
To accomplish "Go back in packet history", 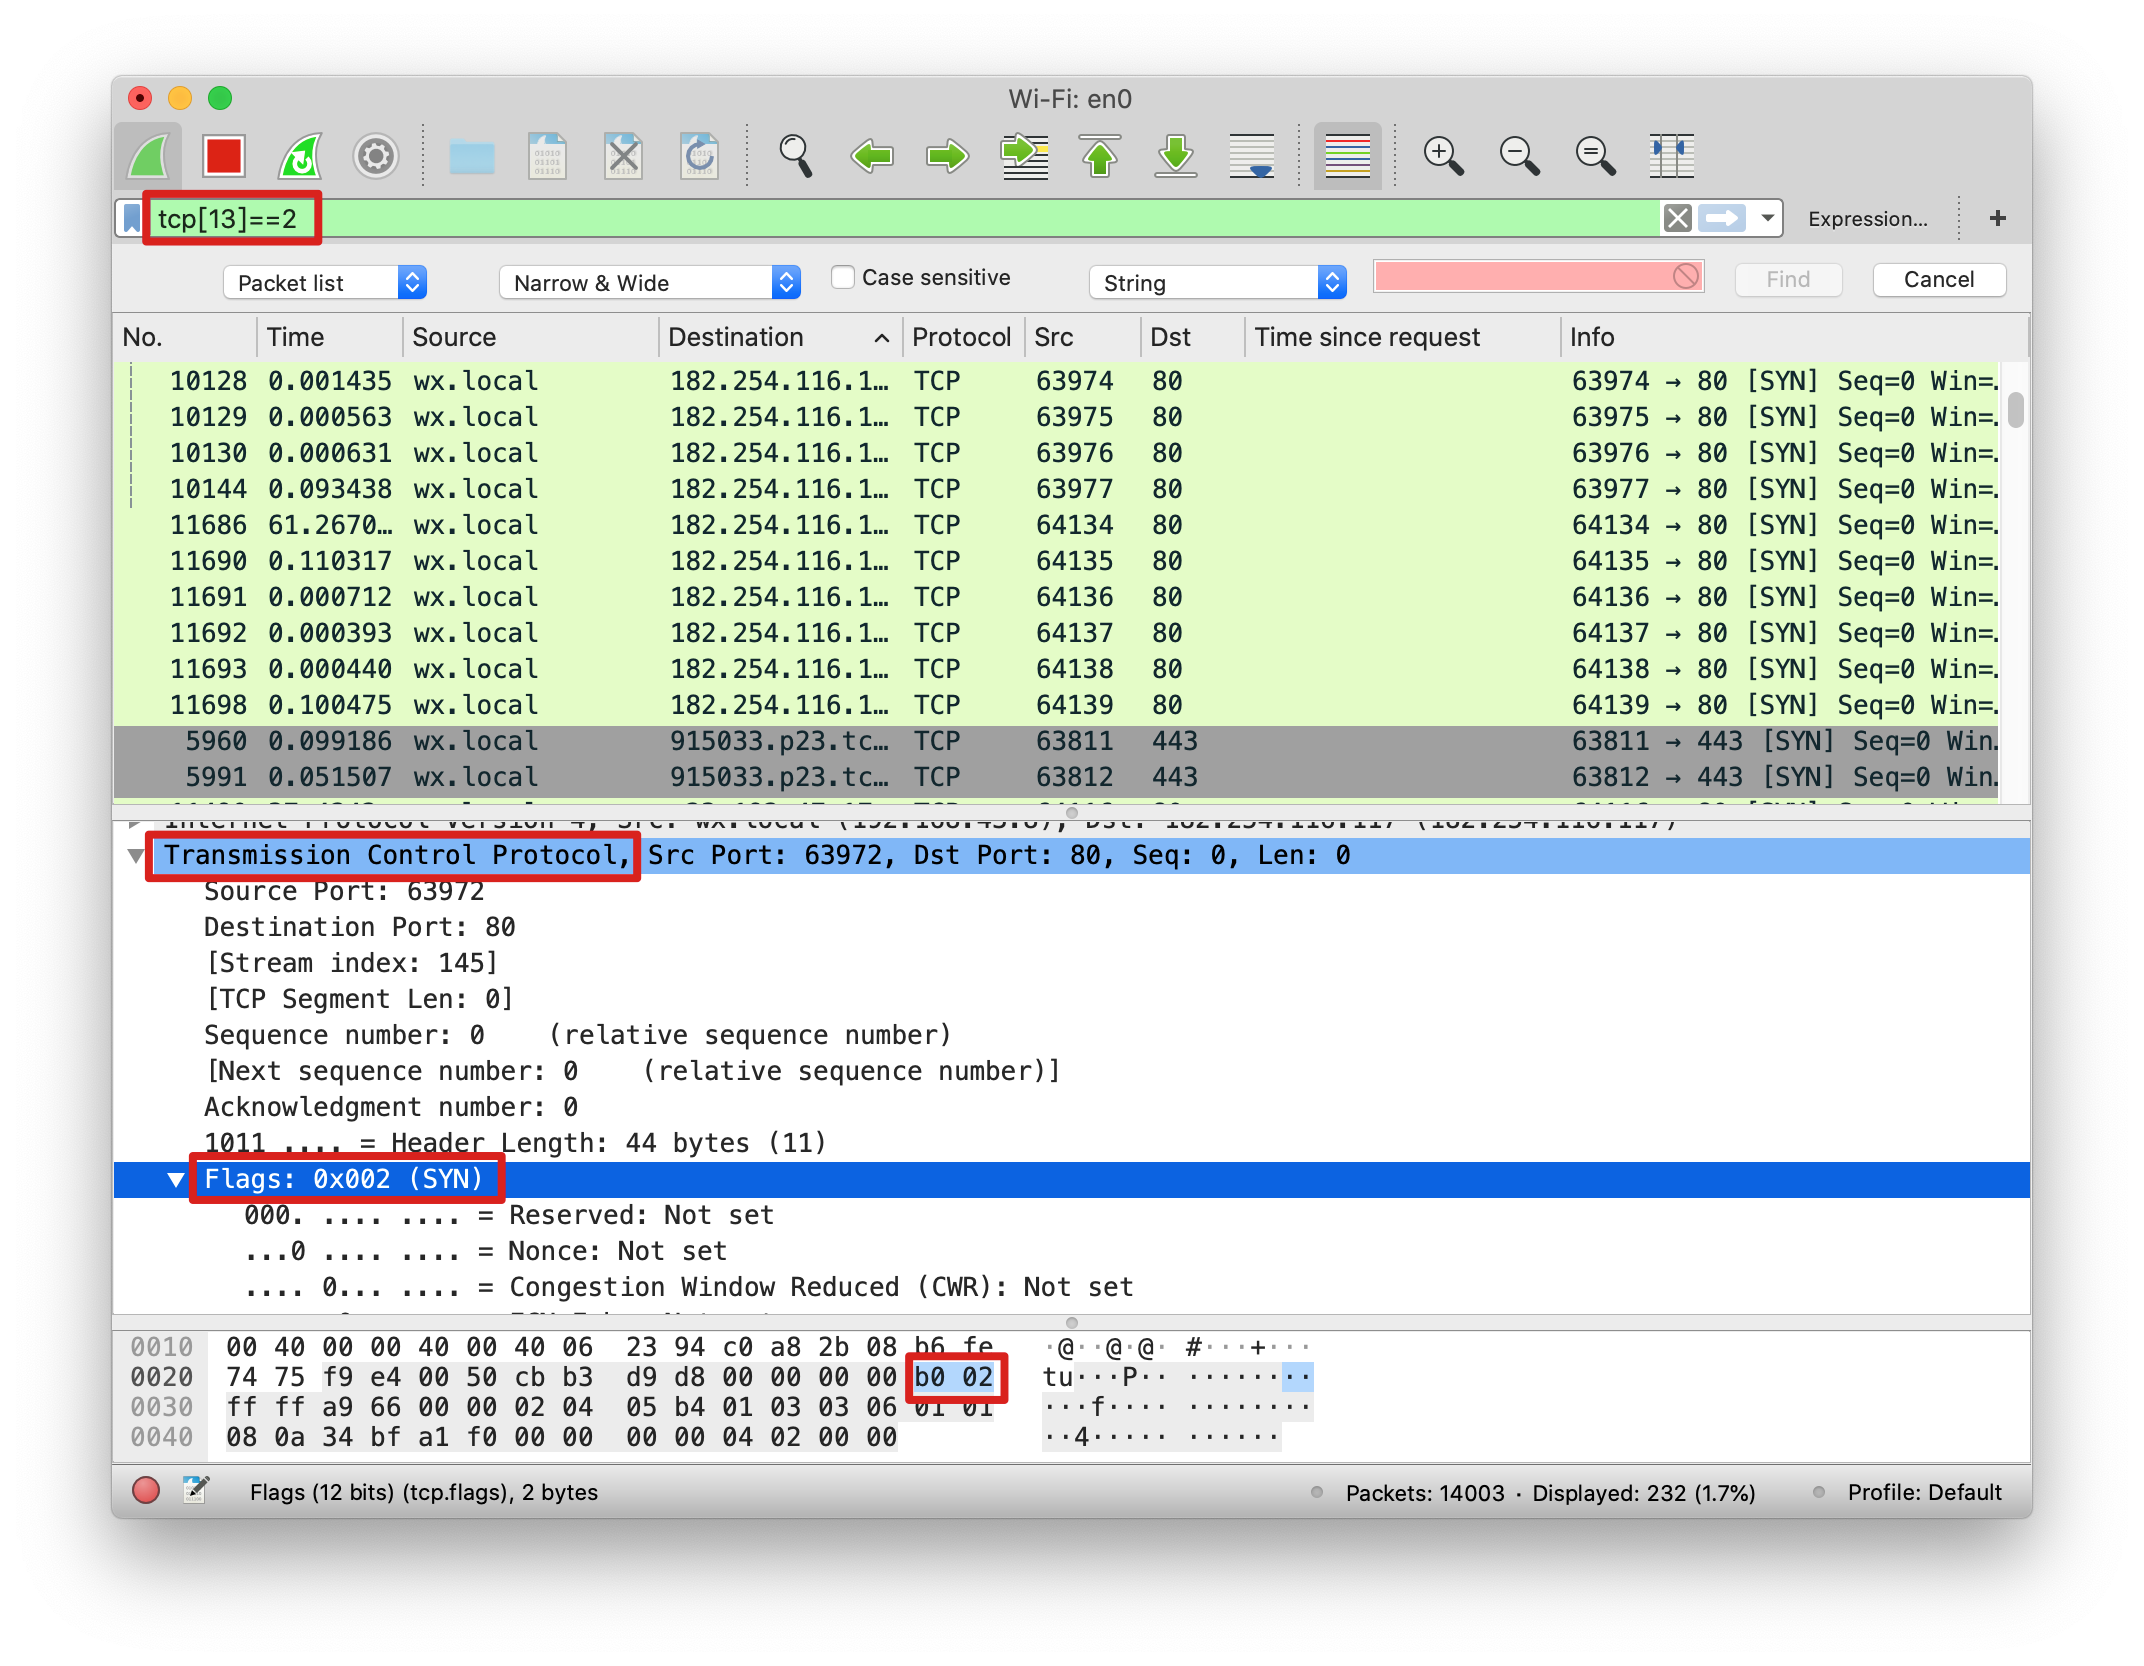I will click(872, 156).
